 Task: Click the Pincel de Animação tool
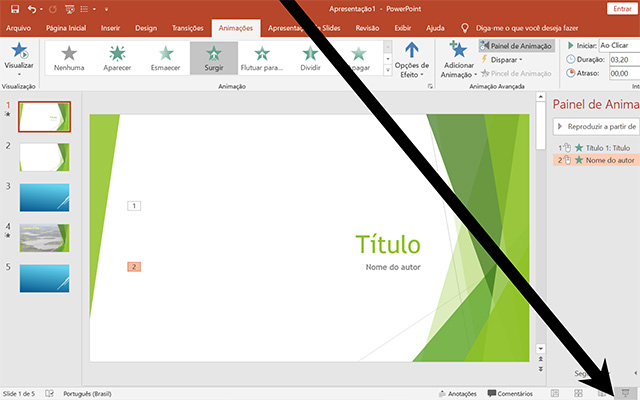coord(516,73)
